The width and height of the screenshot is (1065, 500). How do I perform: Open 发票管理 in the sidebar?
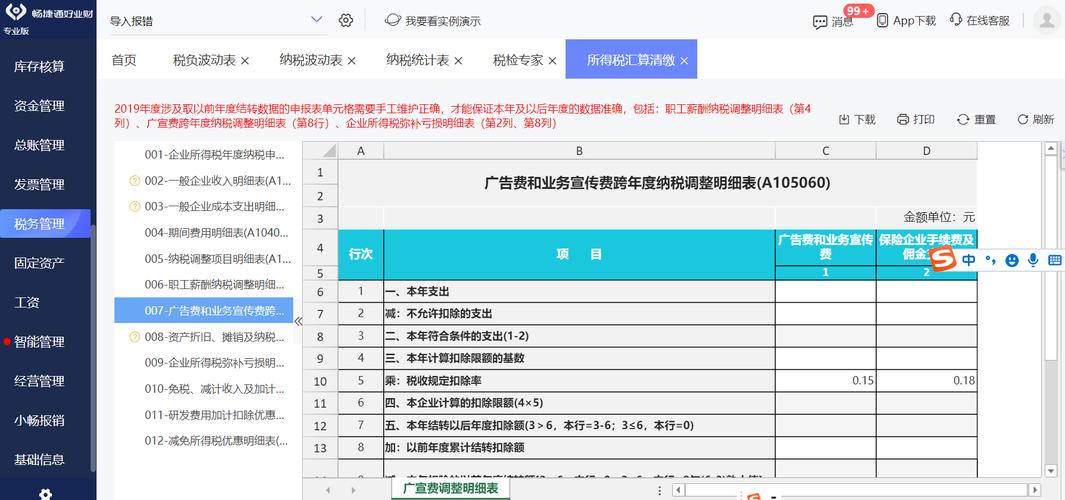(x=39, y=184)
